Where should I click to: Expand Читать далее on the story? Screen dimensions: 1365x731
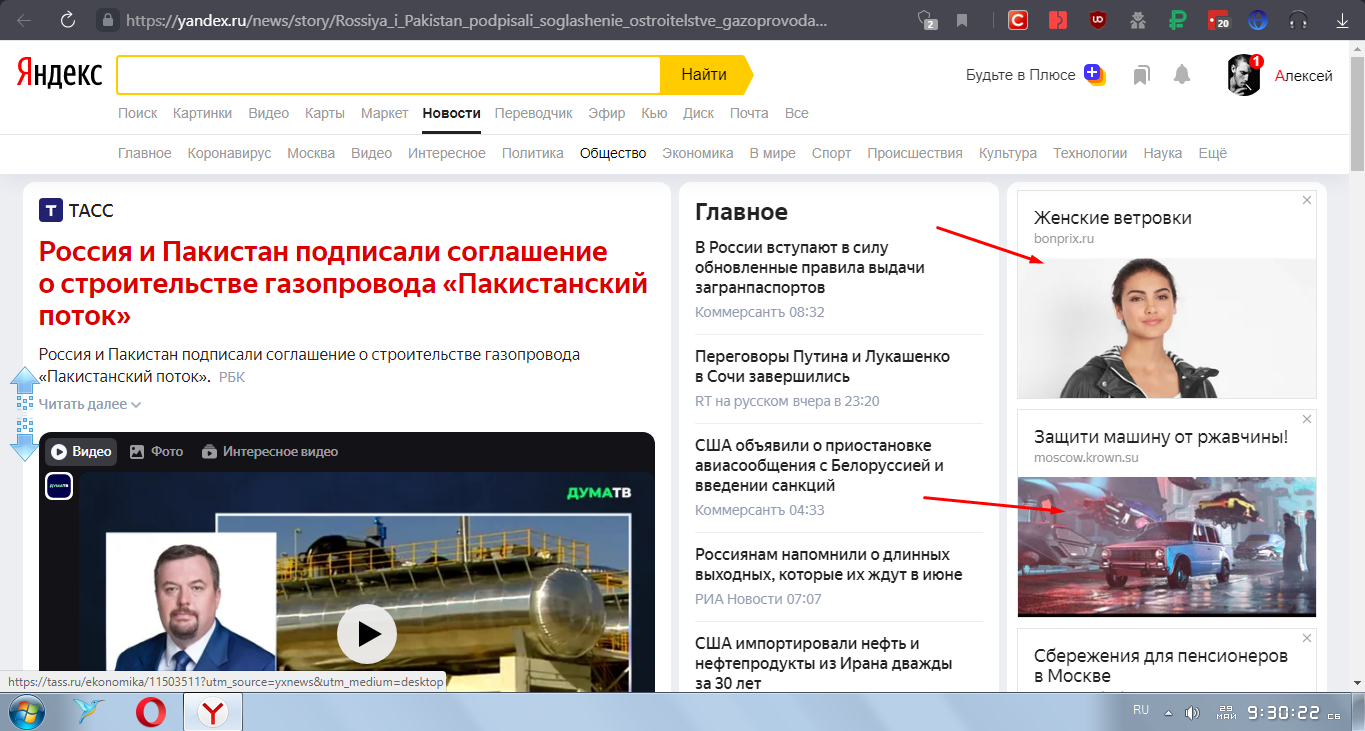coord(90,404)
